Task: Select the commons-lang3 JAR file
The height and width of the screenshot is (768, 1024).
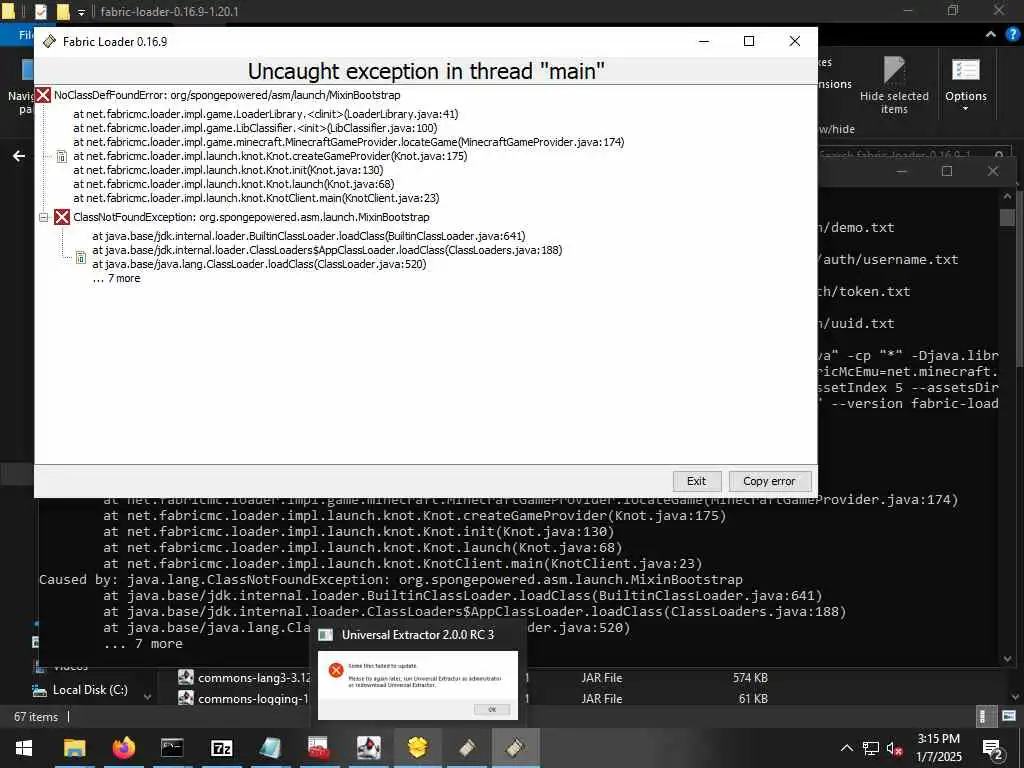Action: tap(254, 678)
